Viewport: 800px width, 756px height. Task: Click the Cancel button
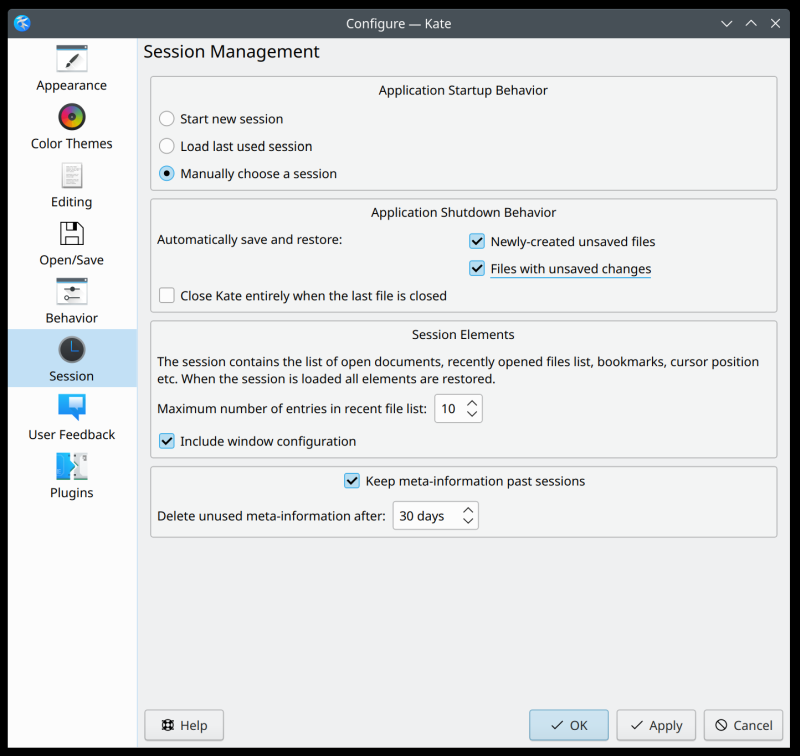tap(743, 725)
